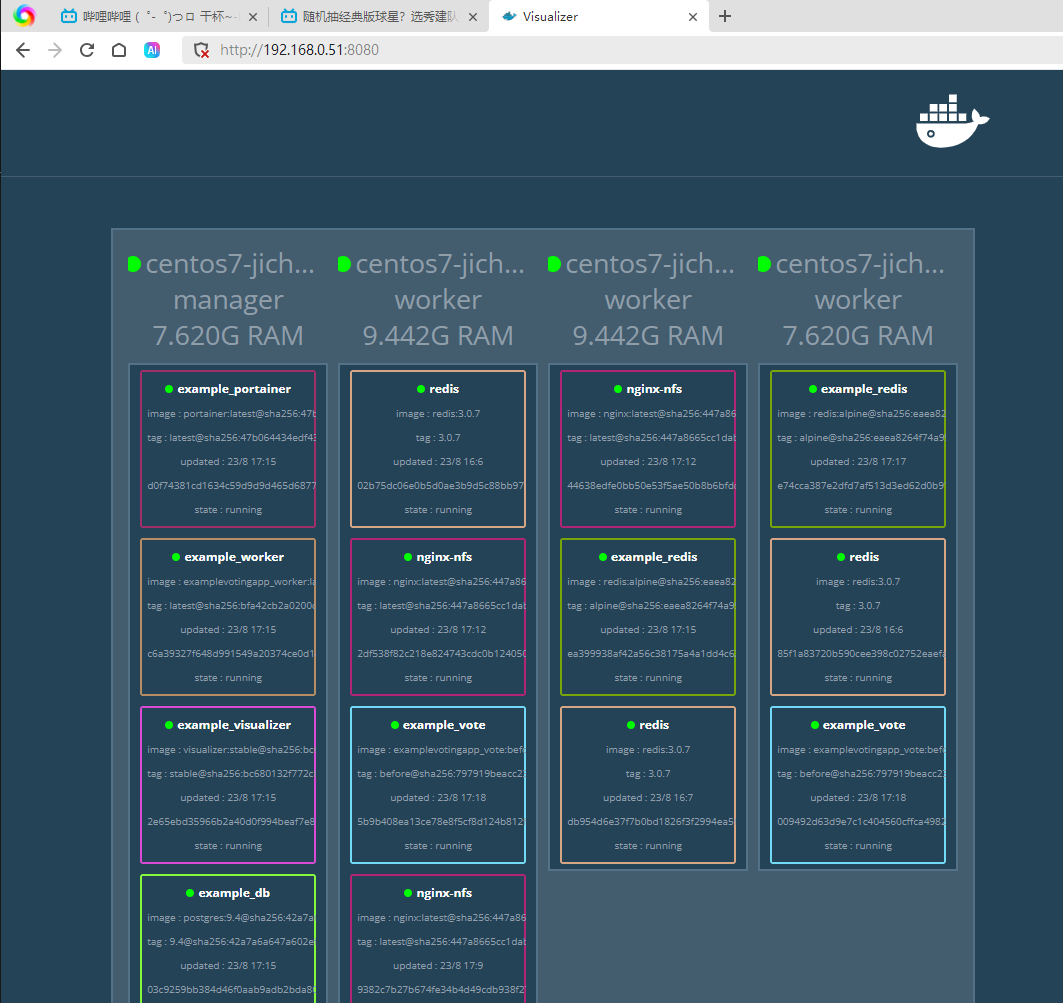This screenshot has width=1063, height=1003.
Task: Click tag : 9.4@sha256:42a7a6a647a602e line
Action: 231,942
